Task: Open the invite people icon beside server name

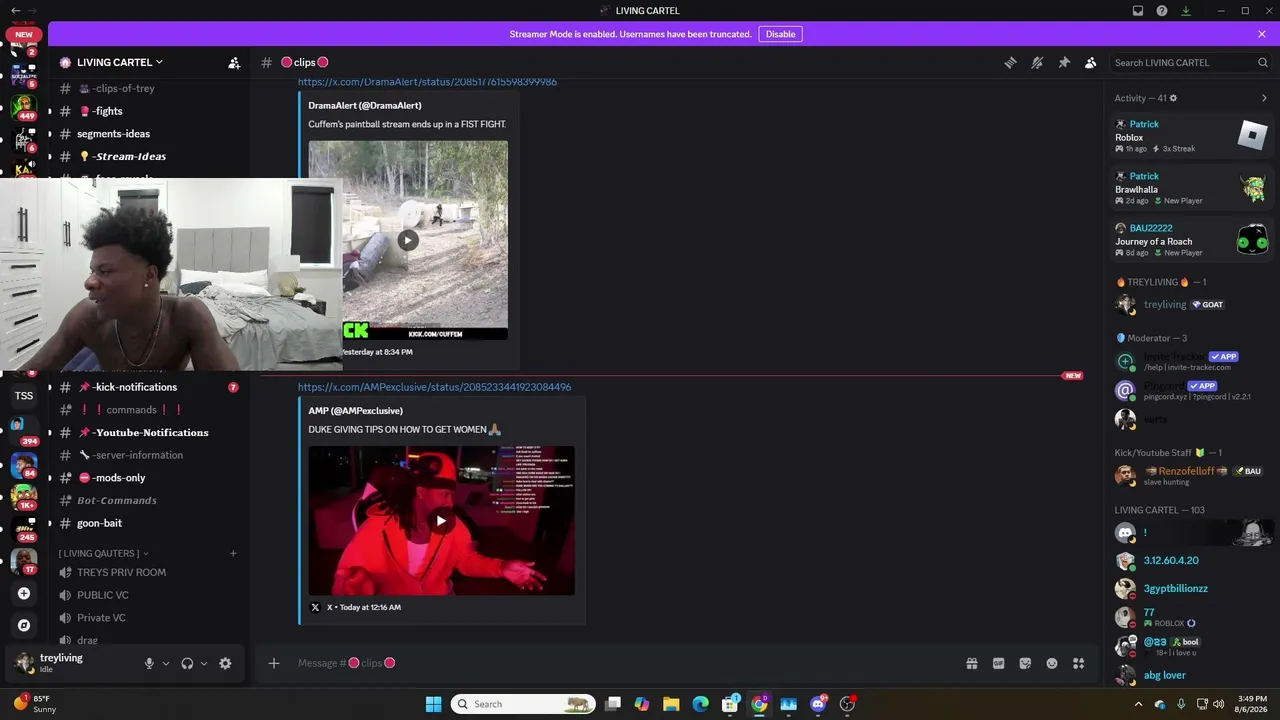Action: point(234,63)
